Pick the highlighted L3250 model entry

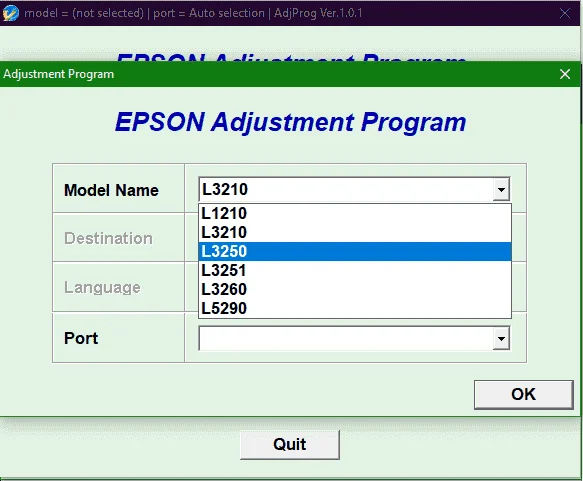tap(355, 251)
